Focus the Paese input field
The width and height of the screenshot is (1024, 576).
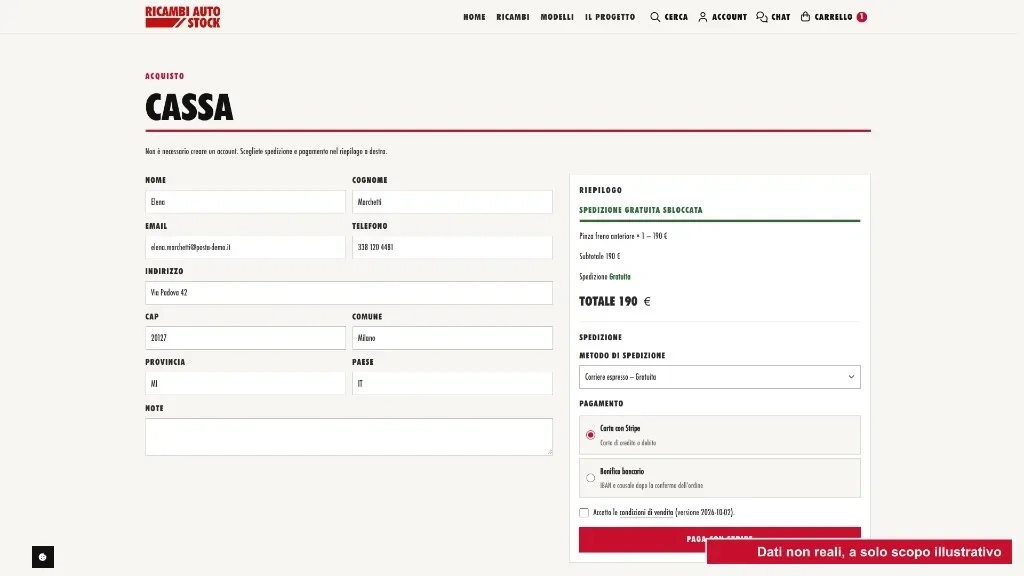[x=452, y=383]
